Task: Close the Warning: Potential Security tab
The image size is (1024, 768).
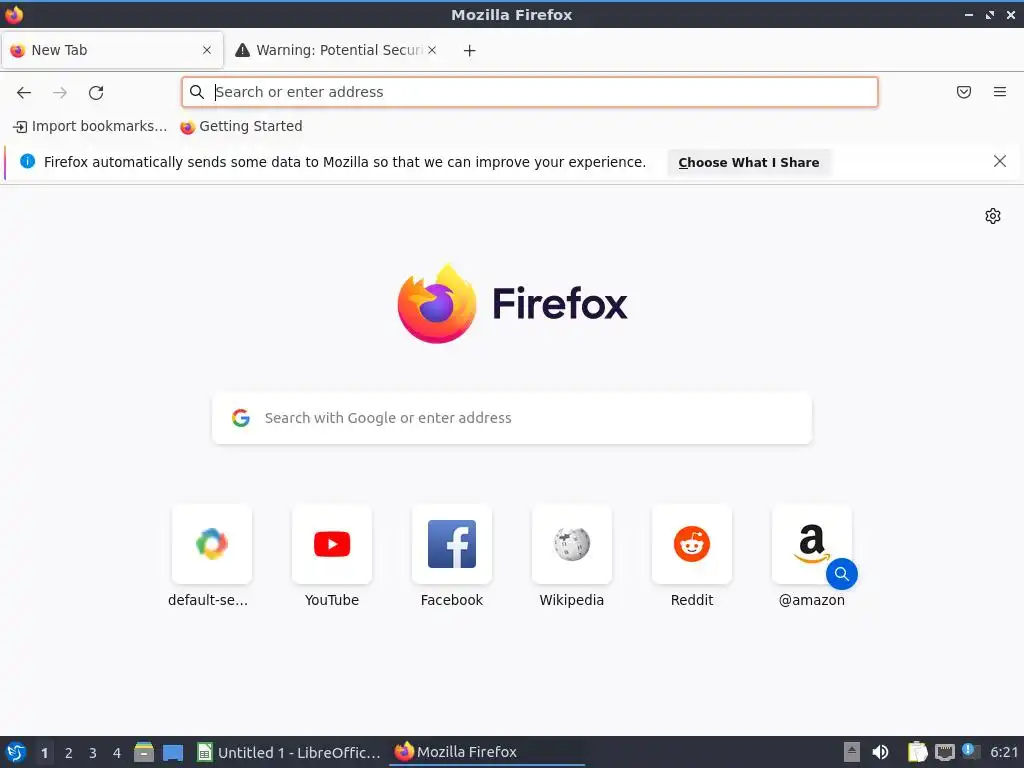Action: tap(432, 50)
